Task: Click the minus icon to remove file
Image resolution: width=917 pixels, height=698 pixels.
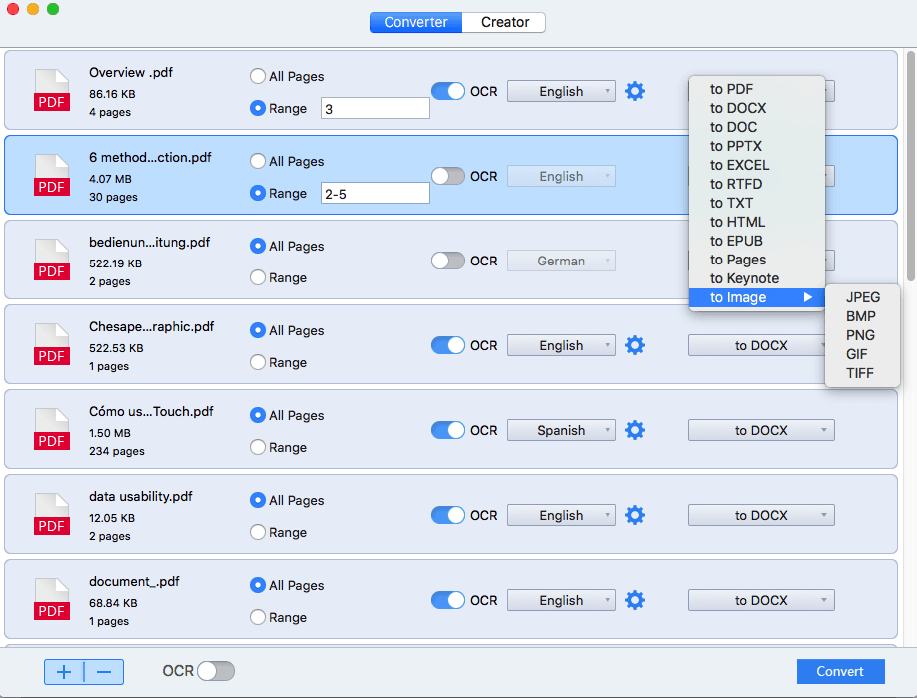Action: click(104, 672)
